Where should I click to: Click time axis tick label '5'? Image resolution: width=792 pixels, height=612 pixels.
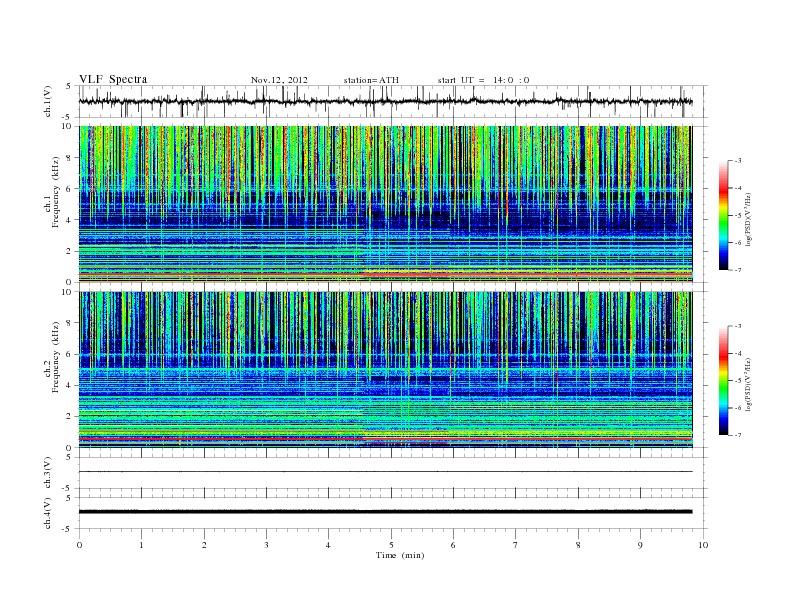click(x=391, y=545)
